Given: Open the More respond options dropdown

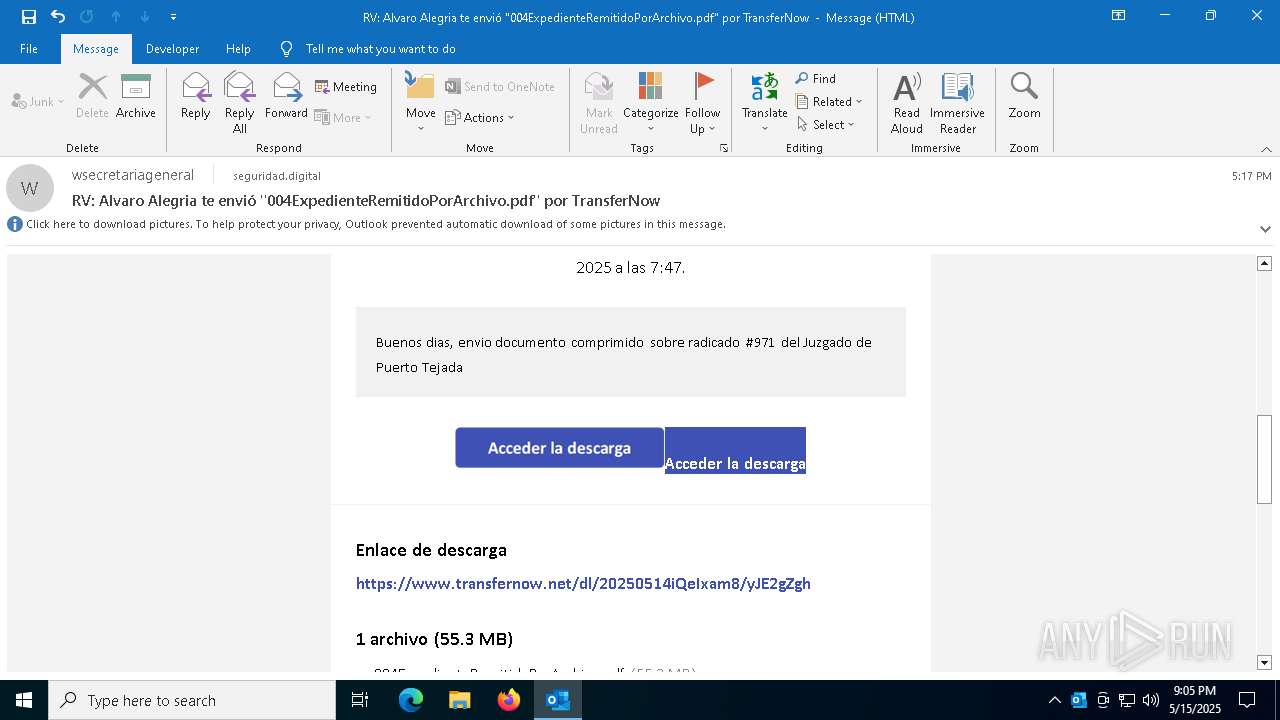Looking at the screenshot, I should click(x=343, y=117).
